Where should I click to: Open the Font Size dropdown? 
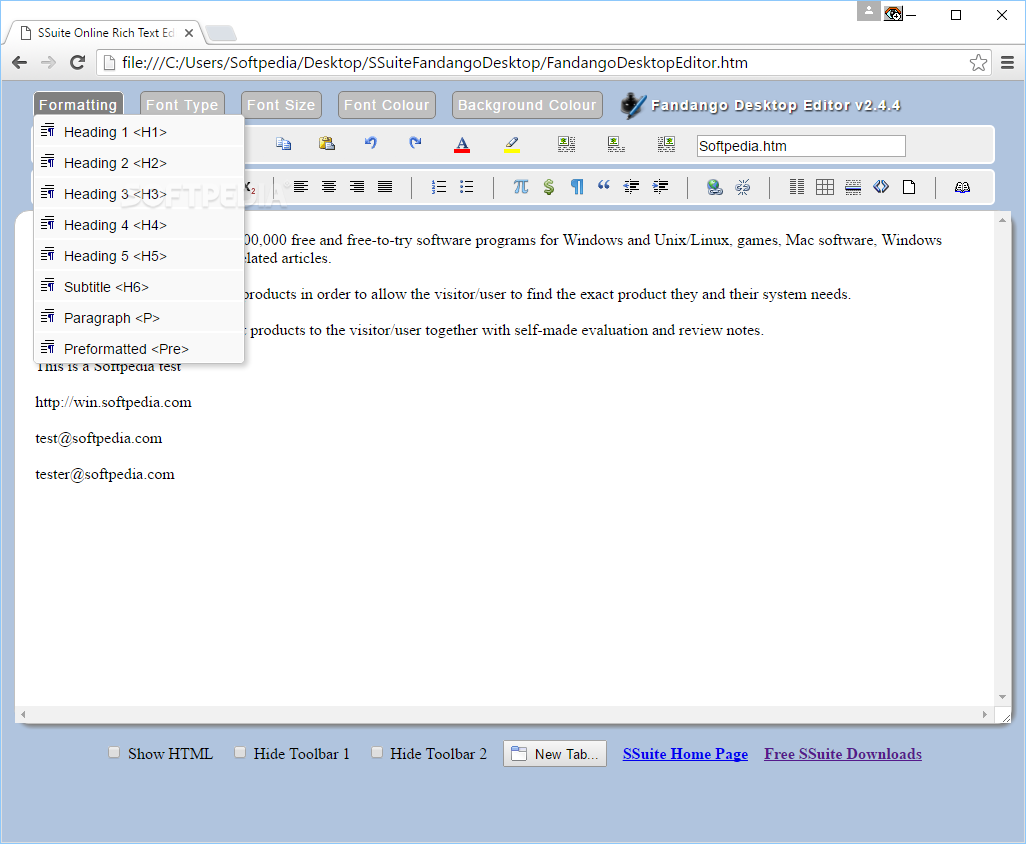[x=281, y=105]
